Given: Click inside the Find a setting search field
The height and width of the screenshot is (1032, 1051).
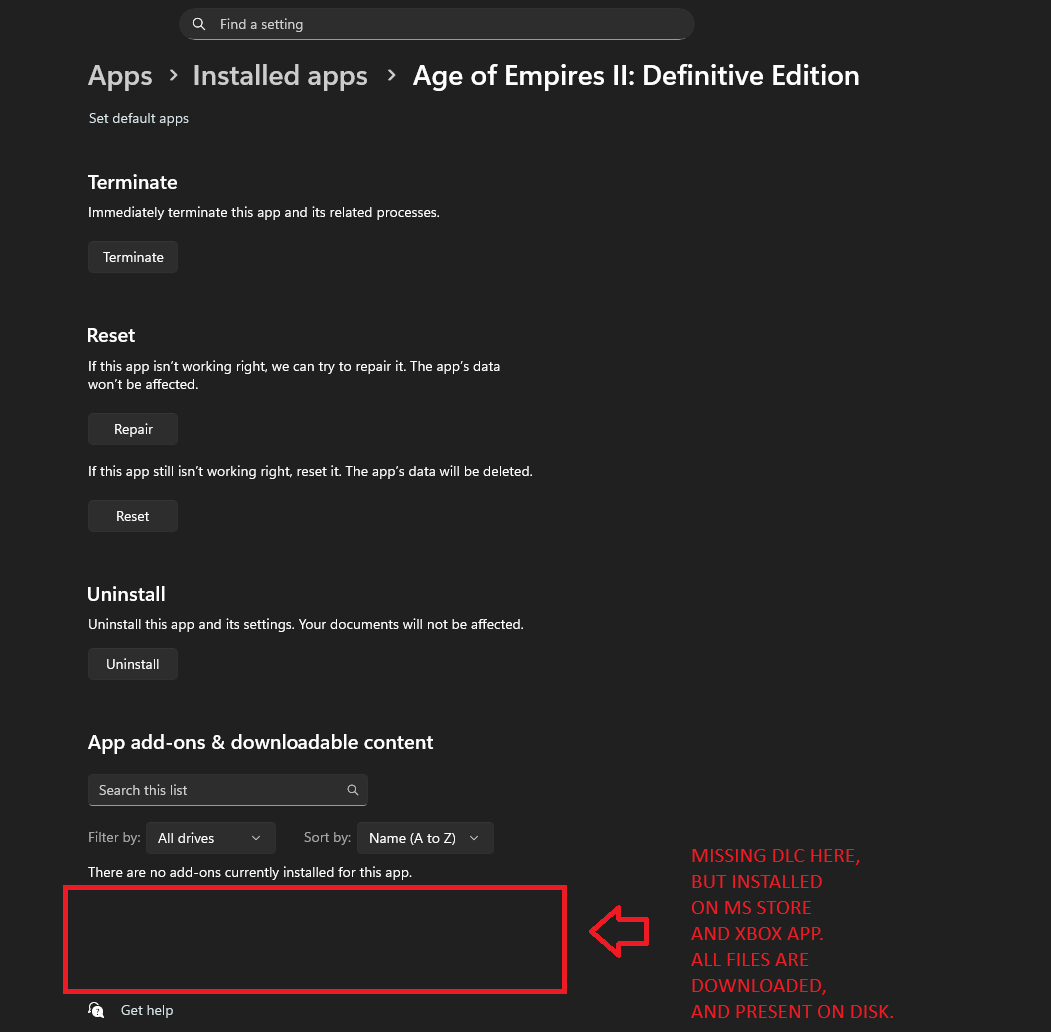Looking at the screenshot, I should click(x=435, y=23).
